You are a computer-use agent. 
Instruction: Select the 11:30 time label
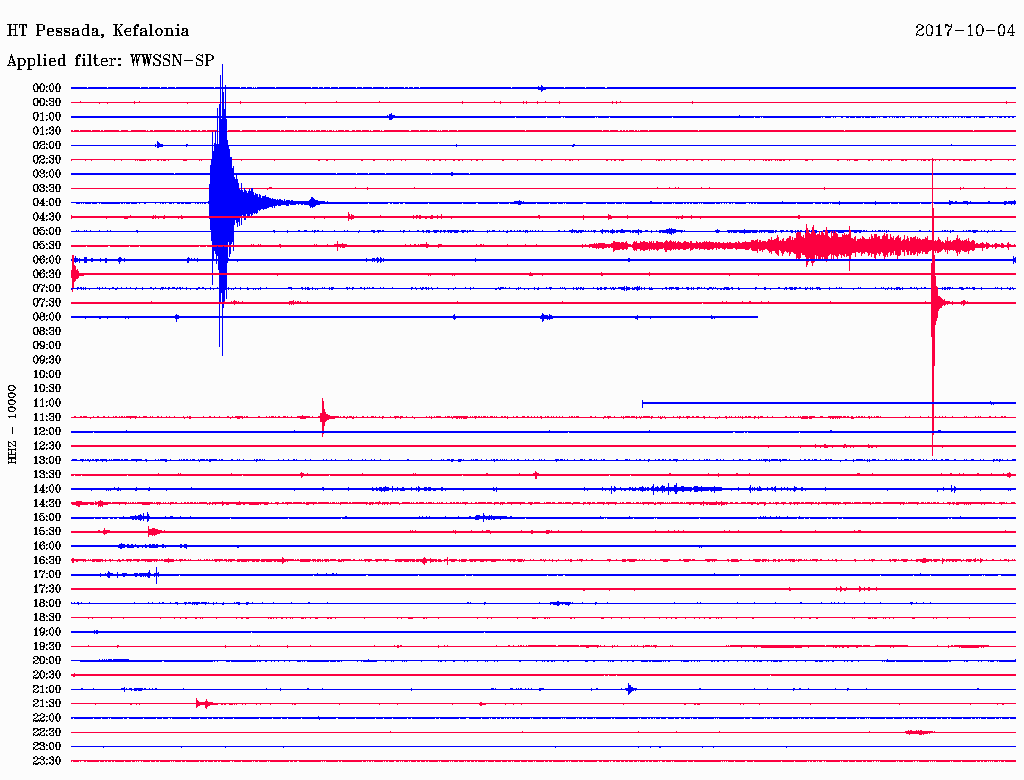tap(47, 417)
